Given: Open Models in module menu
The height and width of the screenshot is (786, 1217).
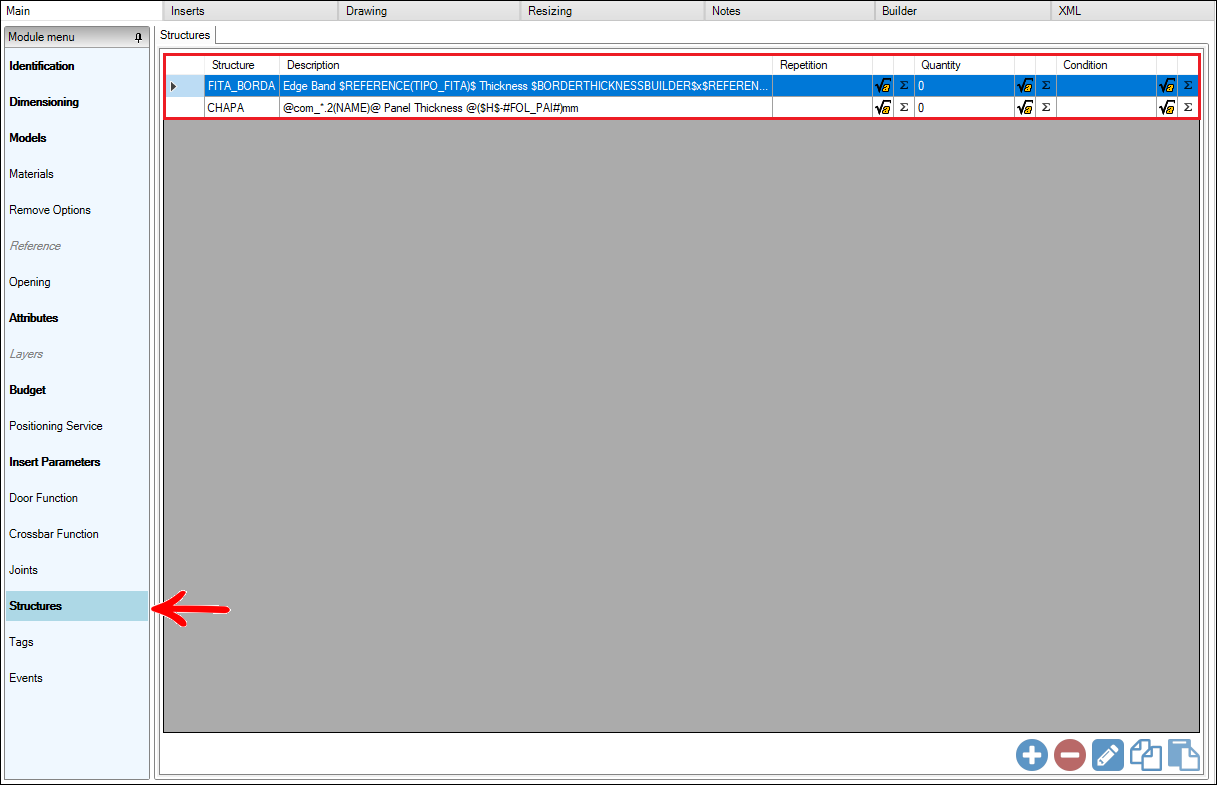Looking at the screenshot, I should coord(76,138).
